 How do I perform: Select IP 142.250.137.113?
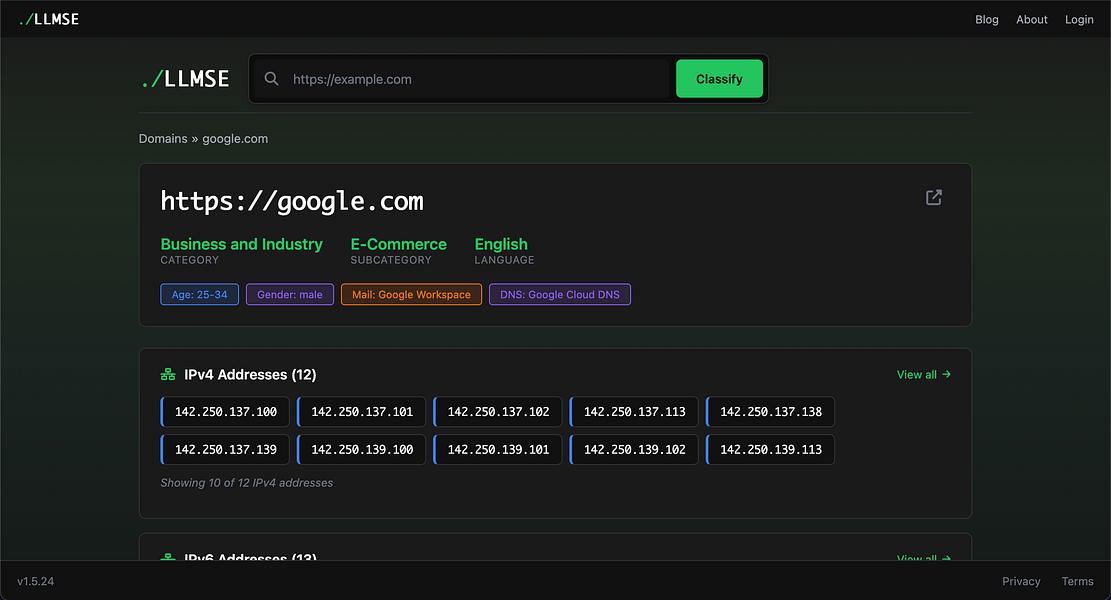point(634,412)
